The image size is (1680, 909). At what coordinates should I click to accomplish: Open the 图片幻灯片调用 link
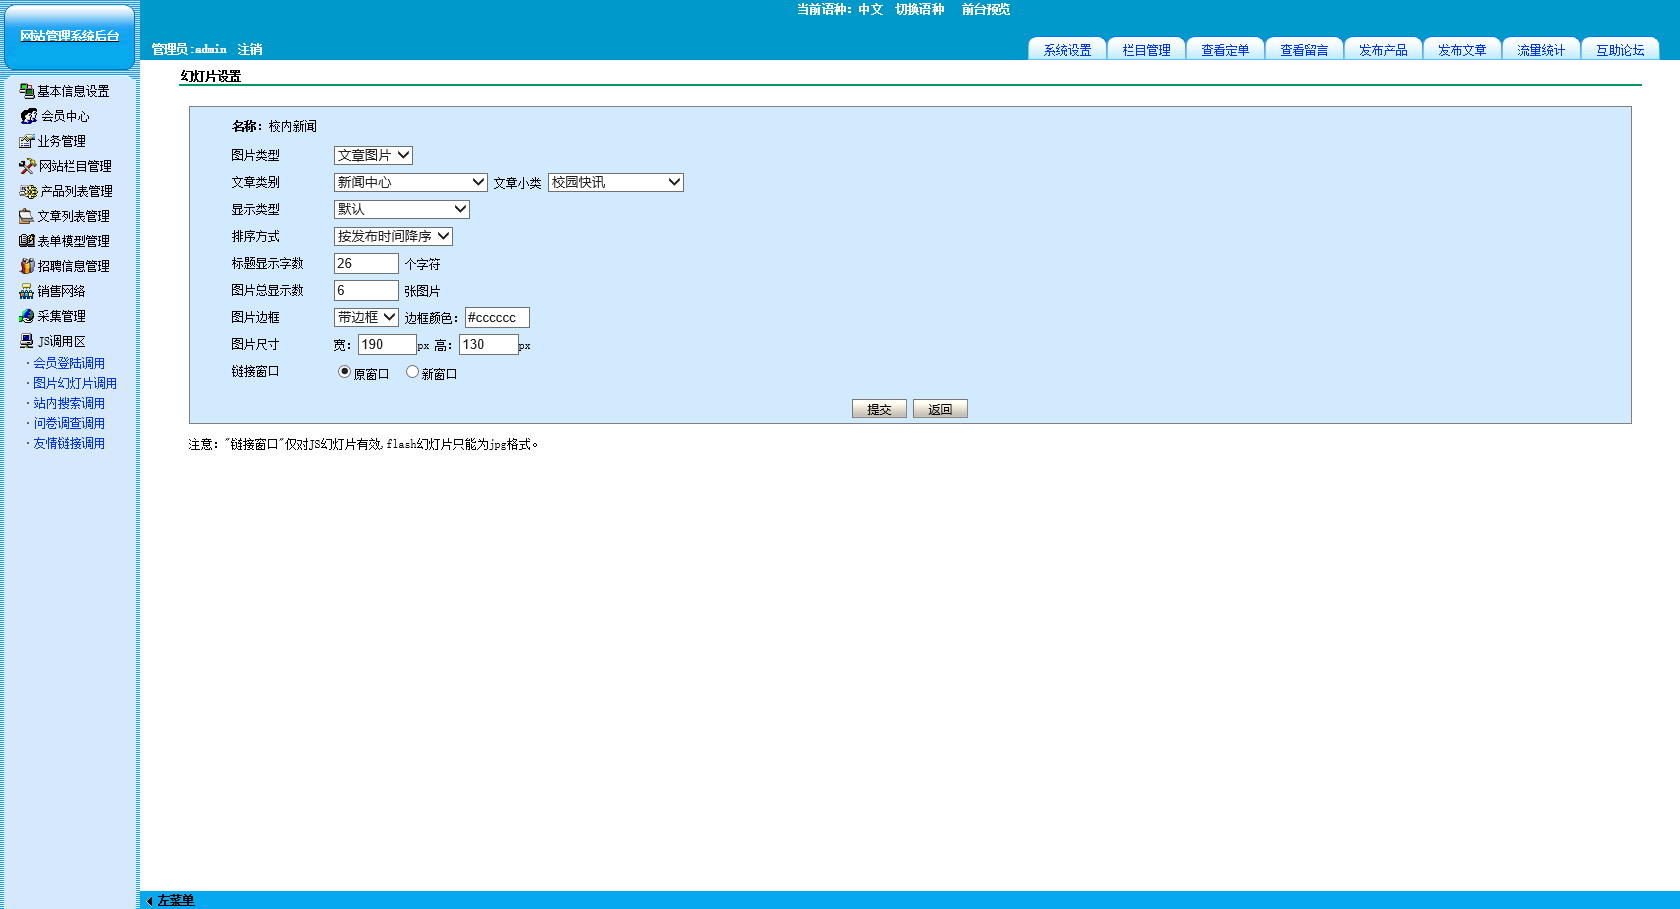point(75,383)
